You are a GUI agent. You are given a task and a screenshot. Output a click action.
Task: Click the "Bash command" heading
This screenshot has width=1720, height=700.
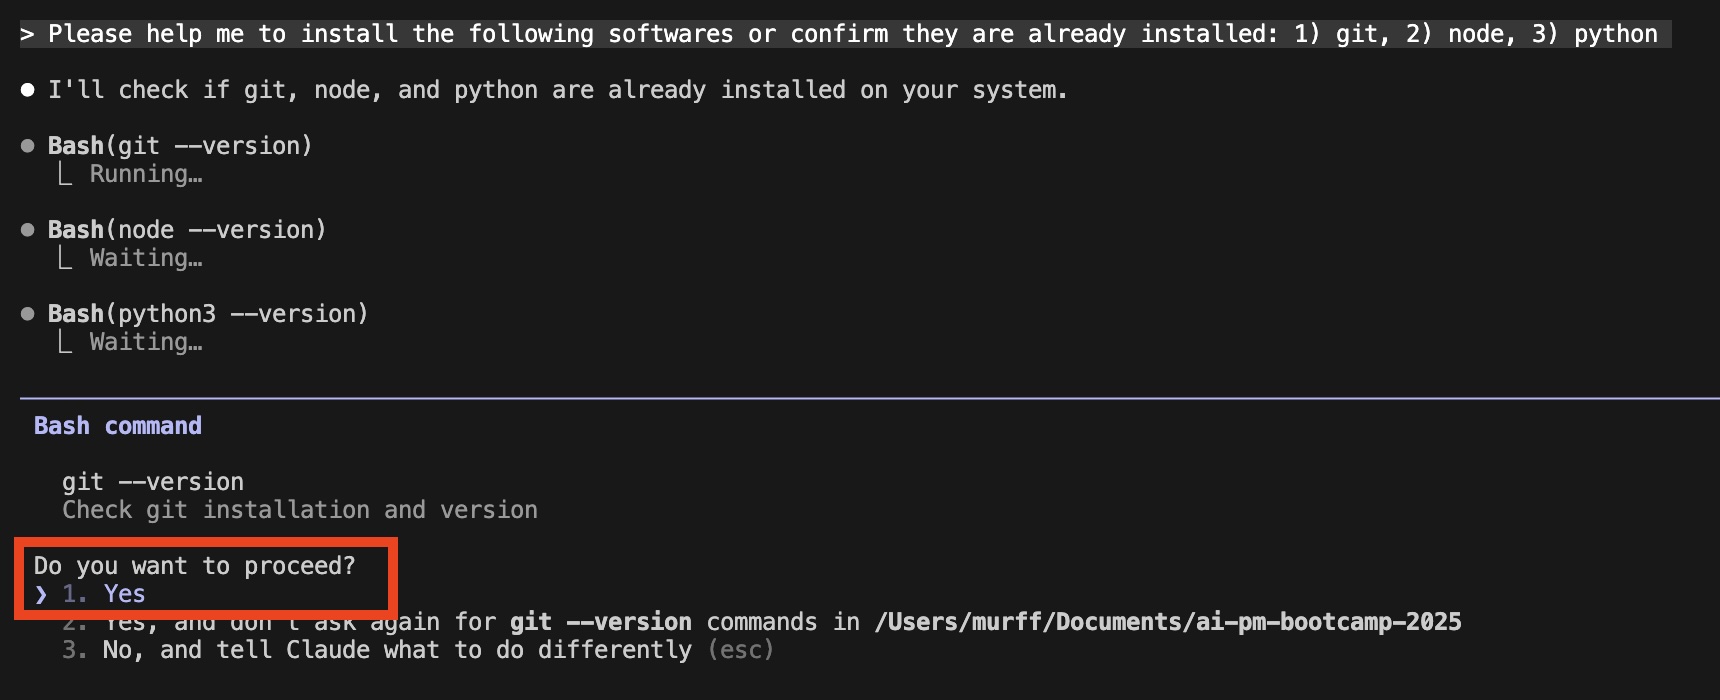pyautogui.click(x=118, y=426)
